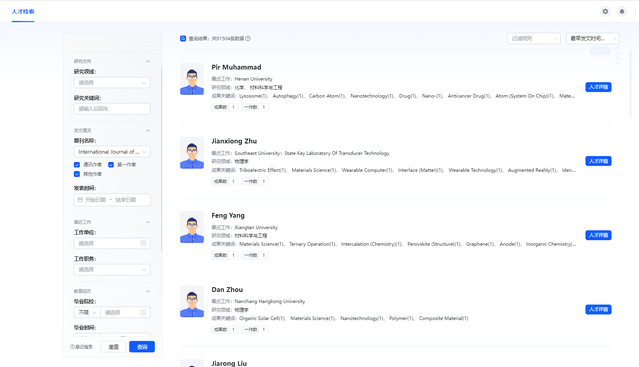
Task: Click calendar icon in date range field
Action: [80, 200]
